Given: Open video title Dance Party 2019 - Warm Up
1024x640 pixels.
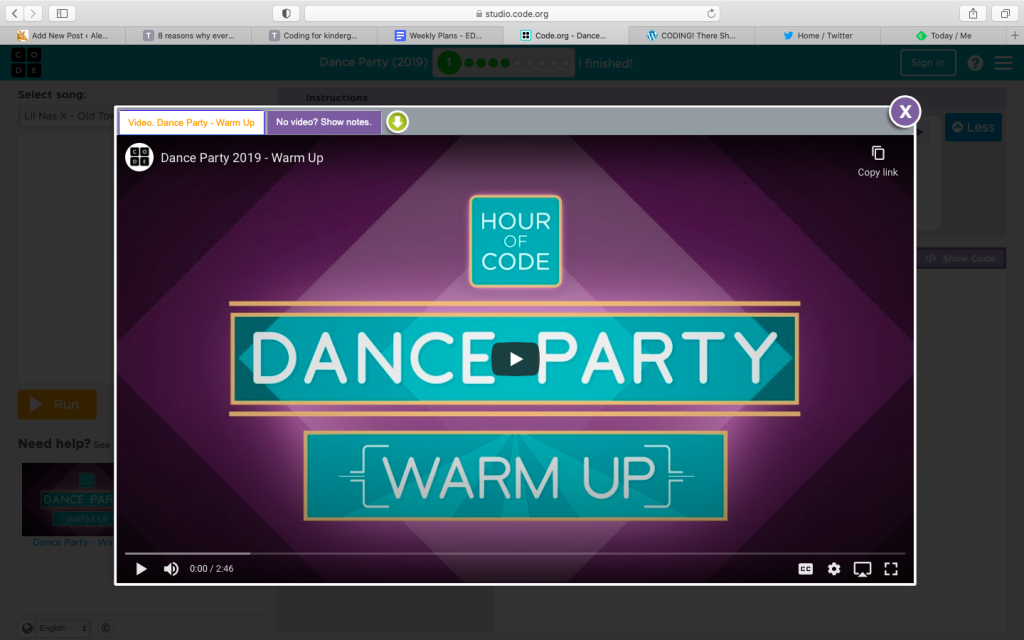Looking at the screenshot, I should click(242, 158).
